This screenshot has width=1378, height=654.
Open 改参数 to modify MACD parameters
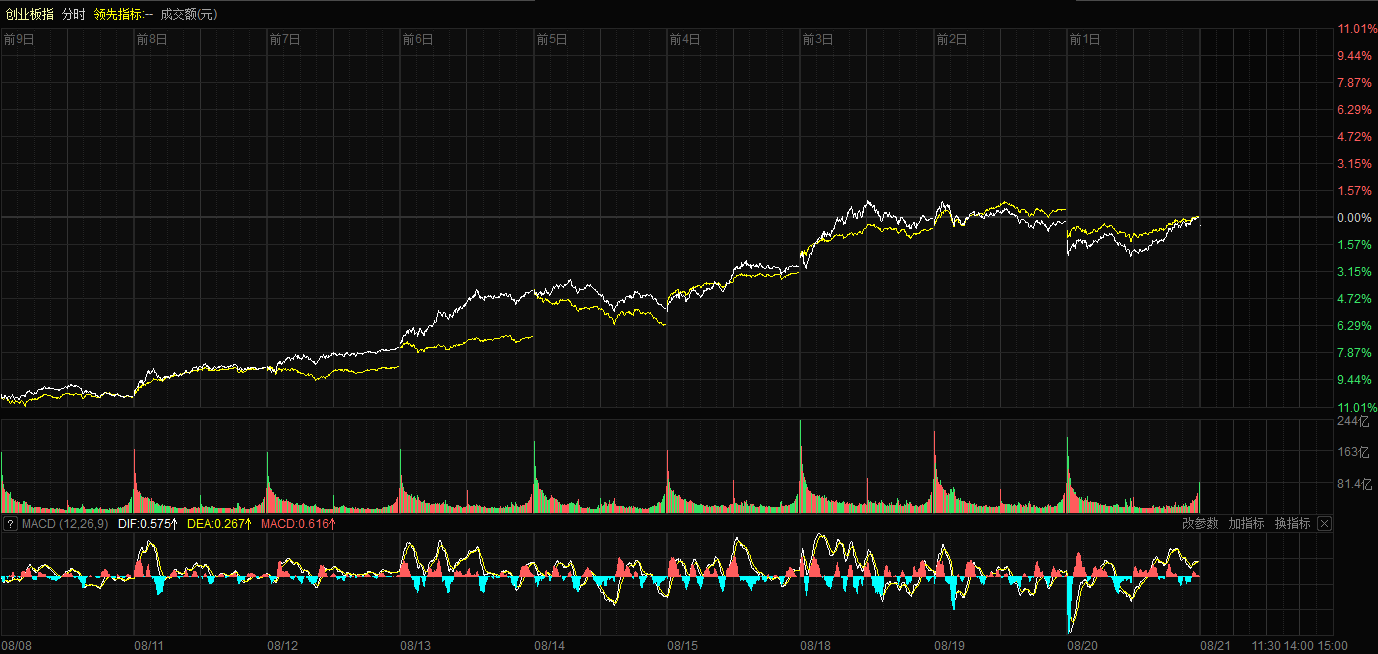[x=1200, y=524]
